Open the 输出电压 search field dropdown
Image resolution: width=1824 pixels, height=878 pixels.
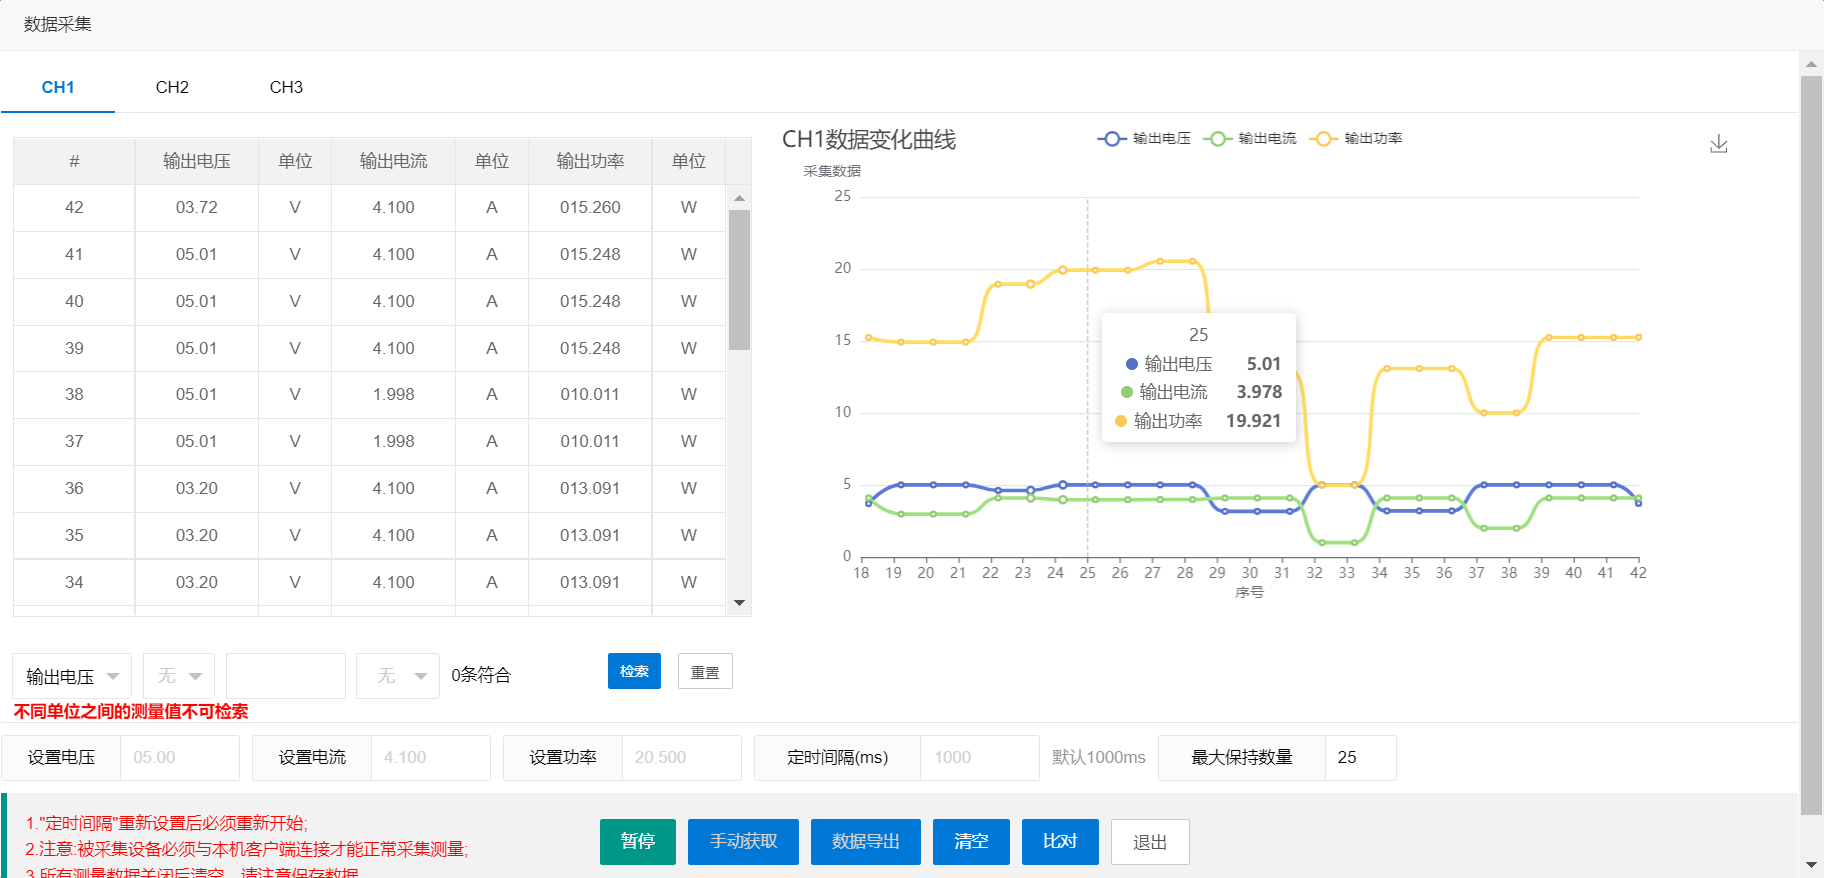[71, 676]
